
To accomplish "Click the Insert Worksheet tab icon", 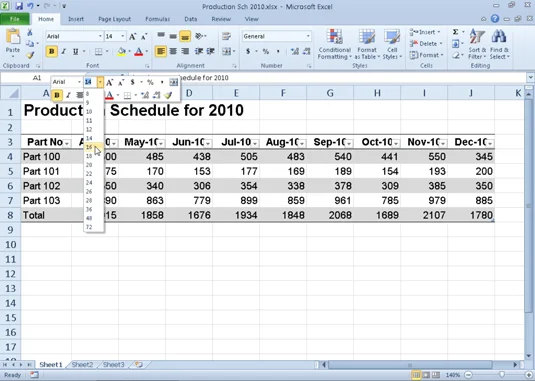I will [x=139, y=365].
